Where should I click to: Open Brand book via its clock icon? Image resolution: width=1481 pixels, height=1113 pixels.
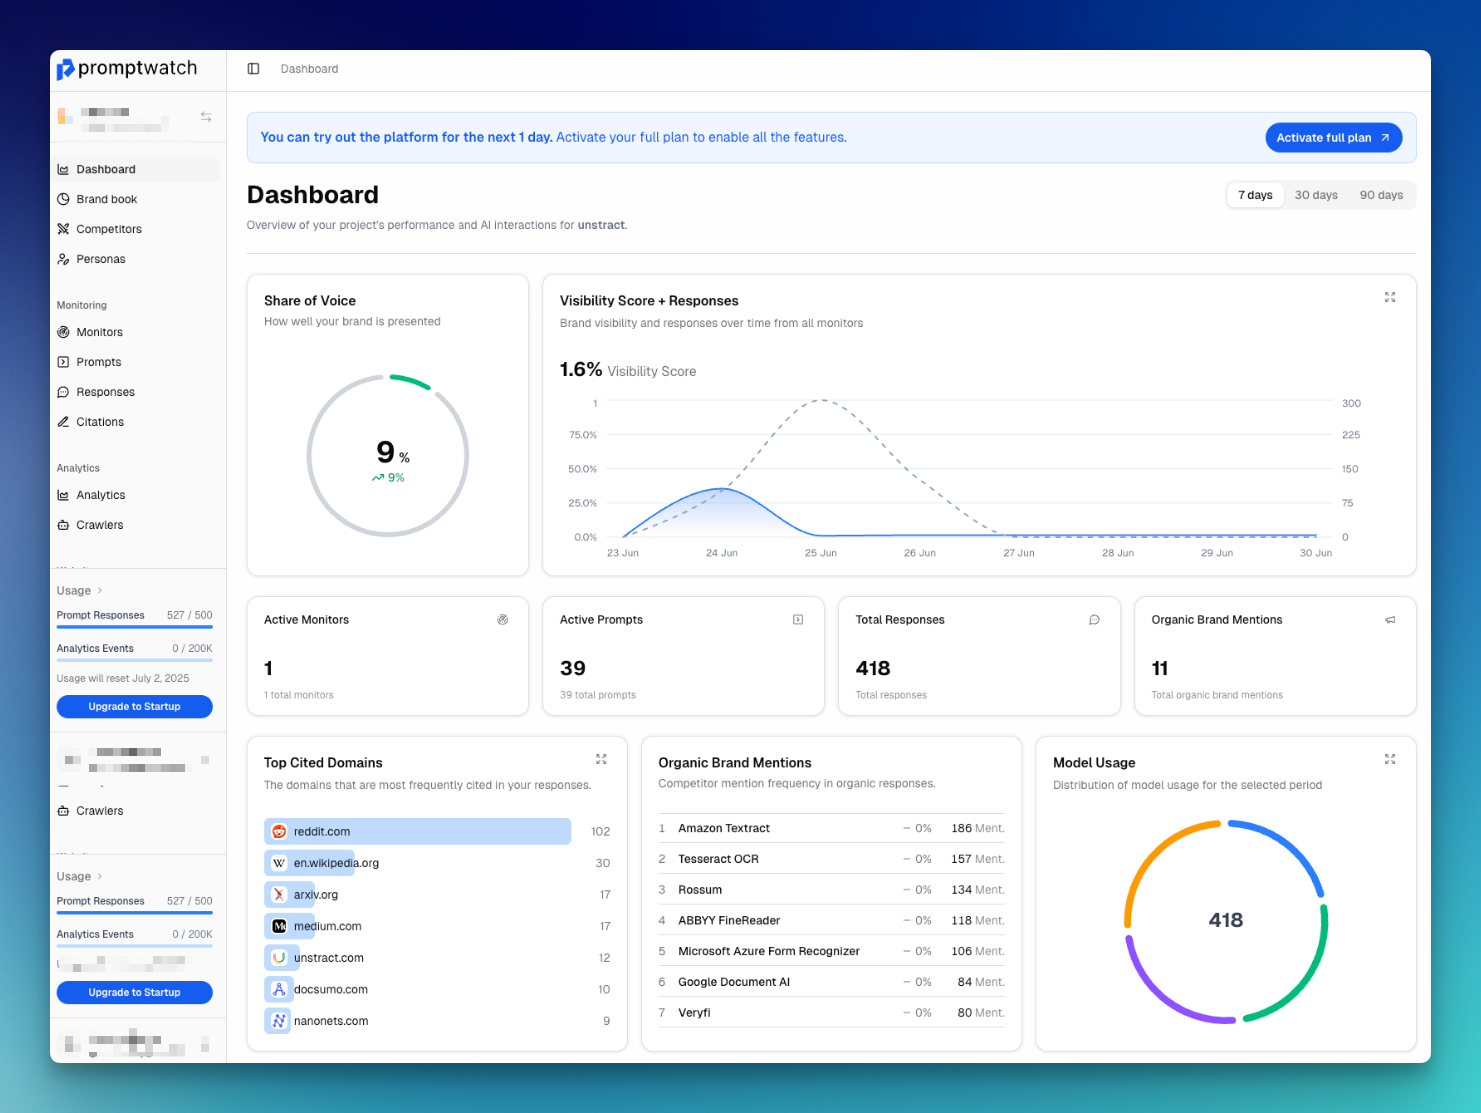pyautogui.click(x=63, y=199)
